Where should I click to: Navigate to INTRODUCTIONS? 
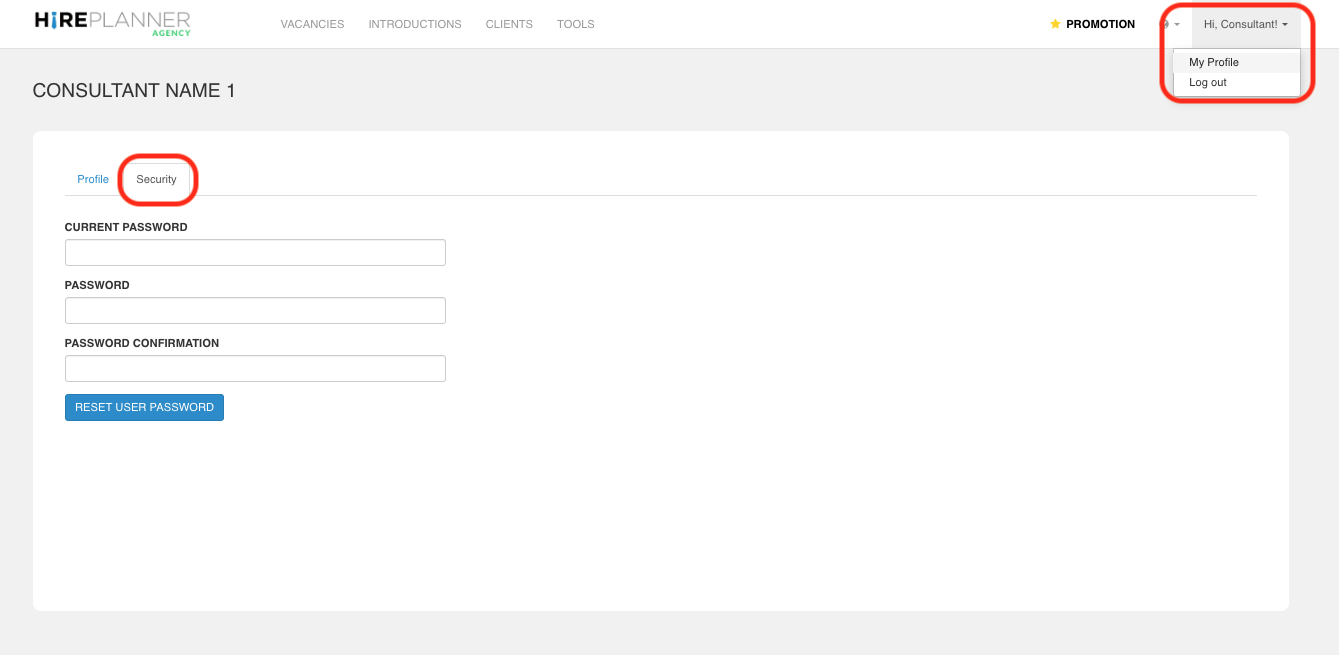[414, 24]
